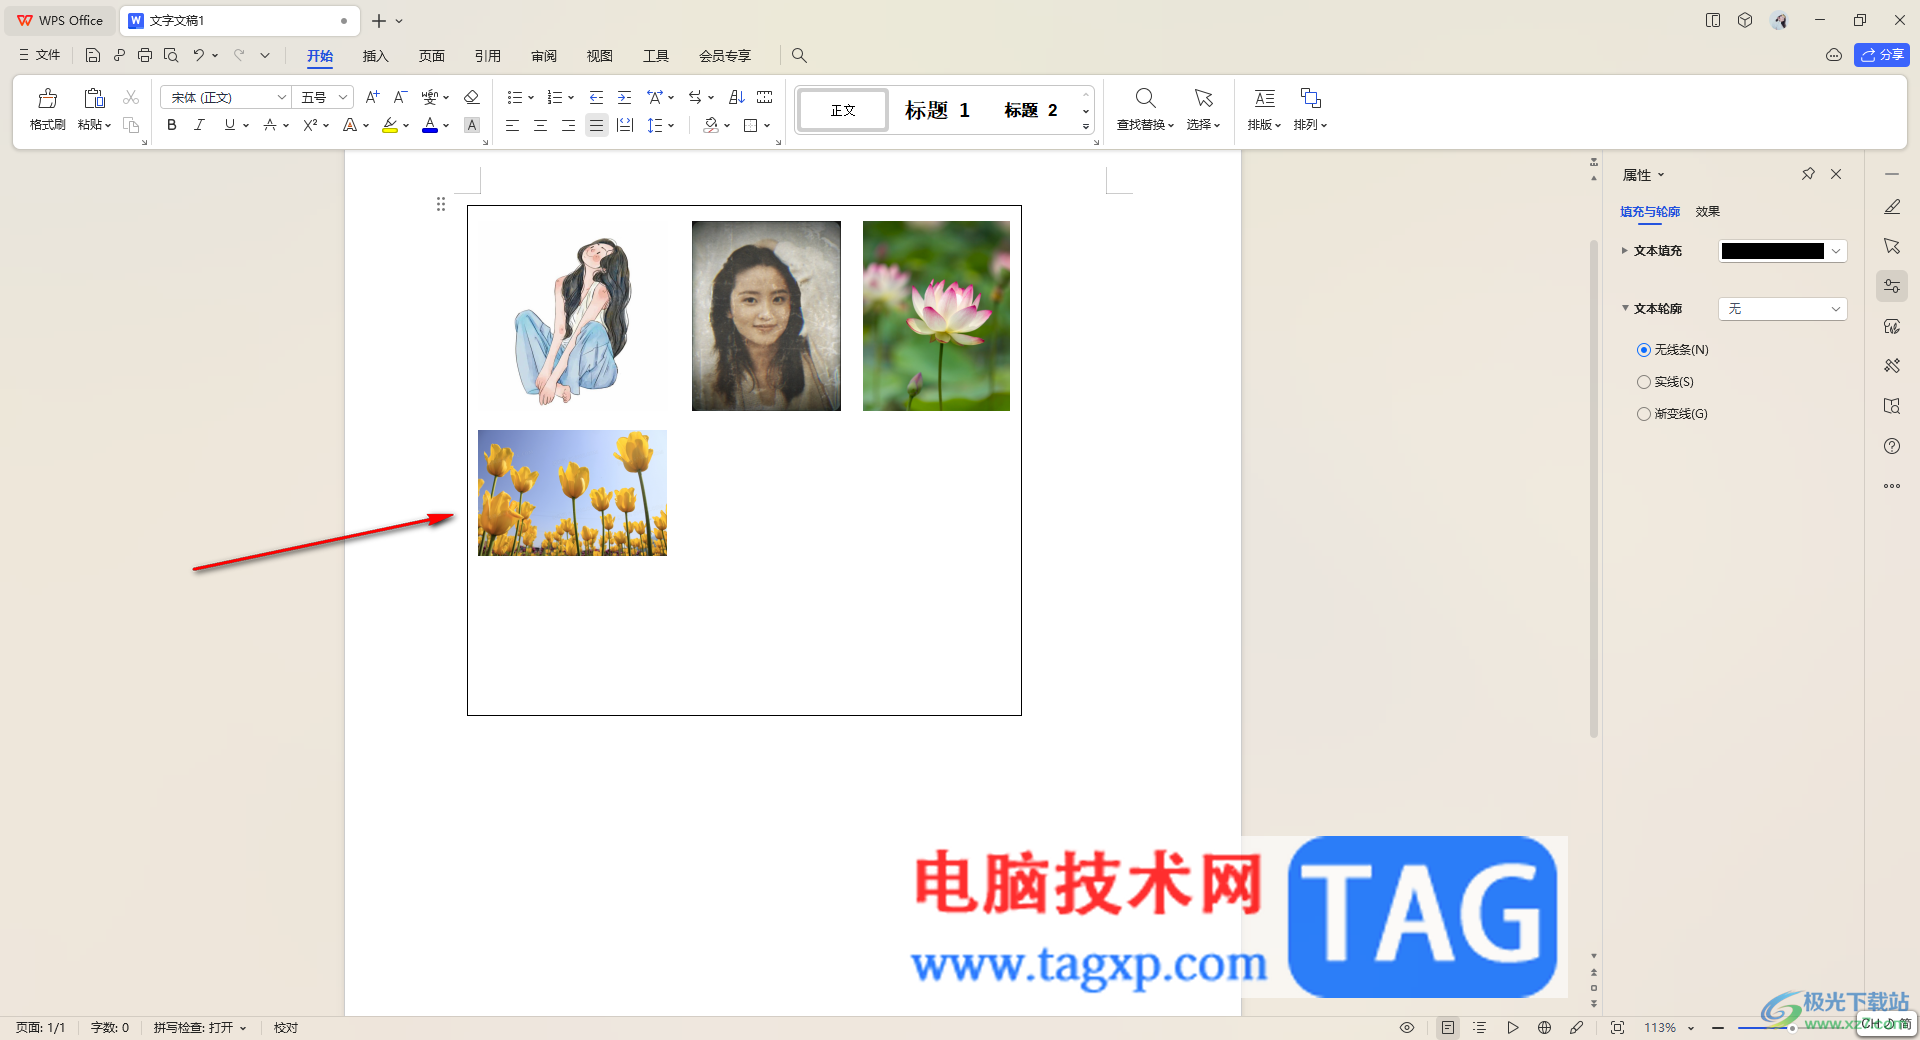The height and width of the screenshot is (1040, 1920).
Task: Align text to the left
Action: tap(512, 125)
